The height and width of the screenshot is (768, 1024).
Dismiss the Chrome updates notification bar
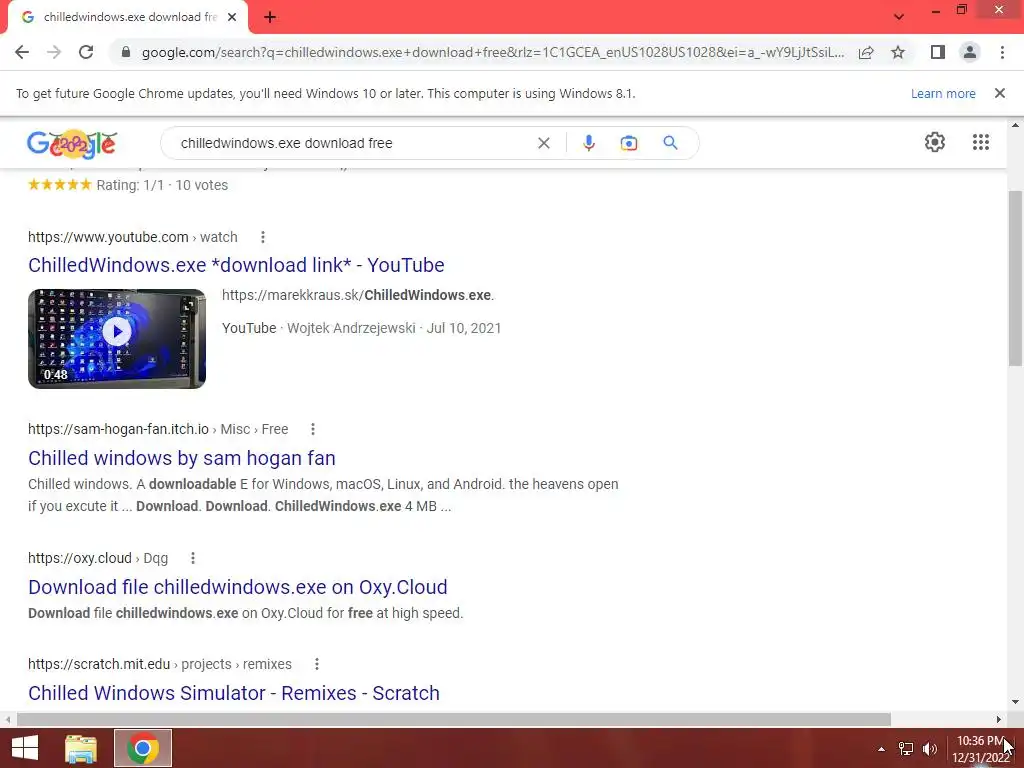tap(999, 93)
